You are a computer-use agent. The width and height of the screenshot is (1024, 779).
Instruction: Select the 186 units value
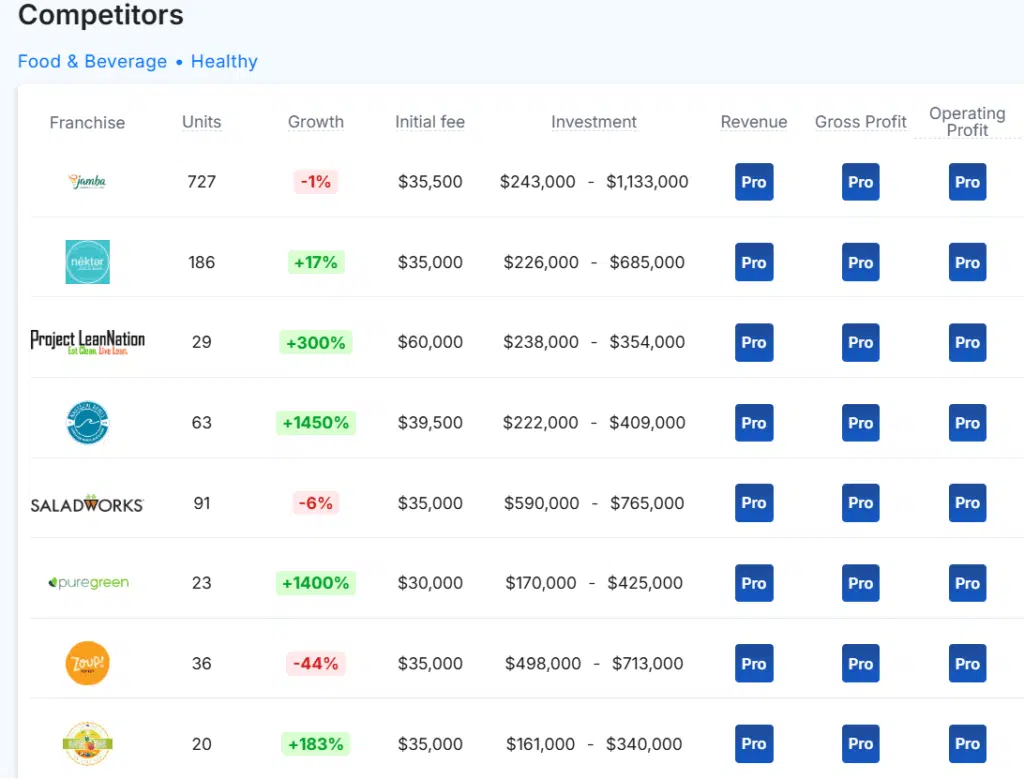(x=201, y=262)
